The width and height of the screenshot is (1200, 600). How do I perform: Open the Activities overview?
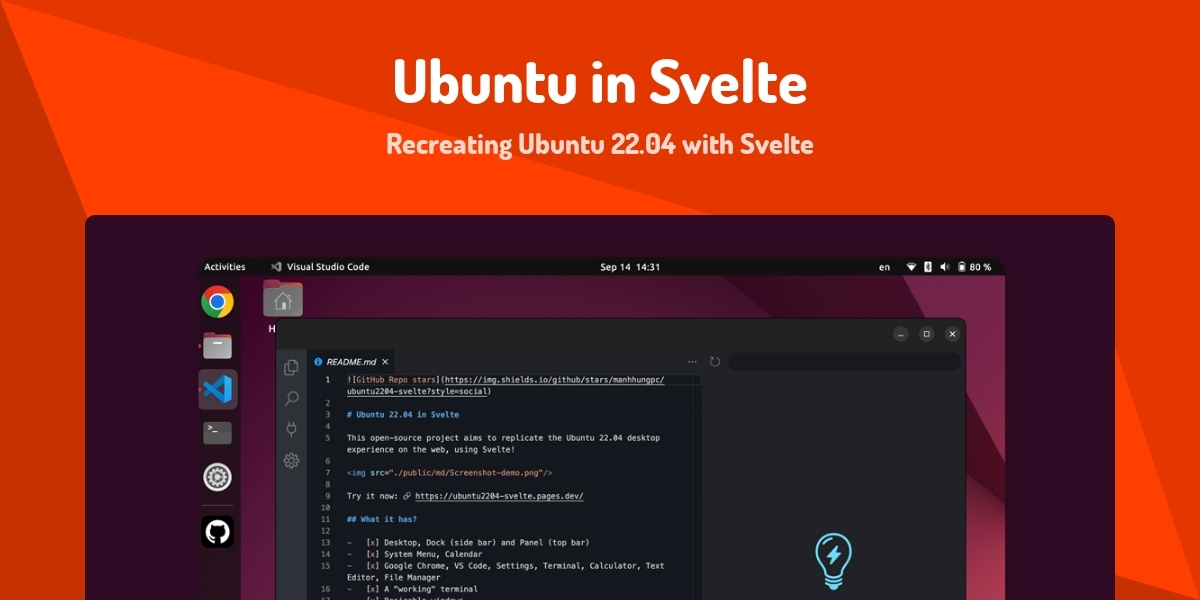coord(225,267)
